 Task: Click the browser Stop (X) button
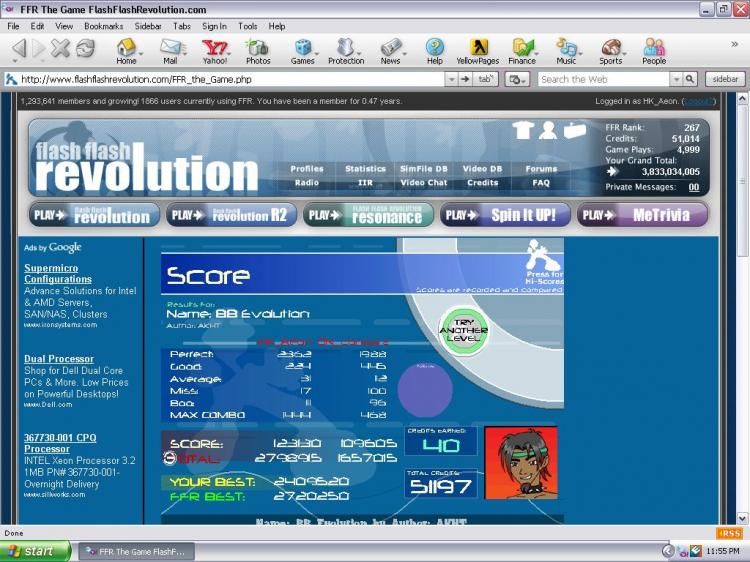[x=61, y=49]
